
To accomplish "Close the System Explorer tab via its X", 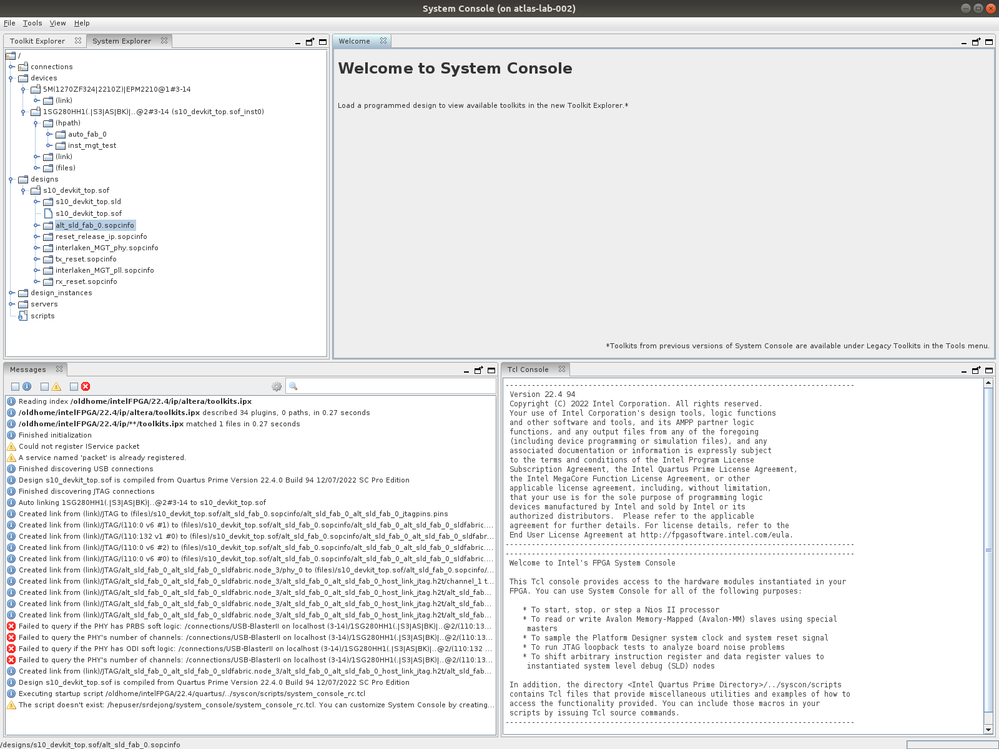I will click(x=164, y=40).
